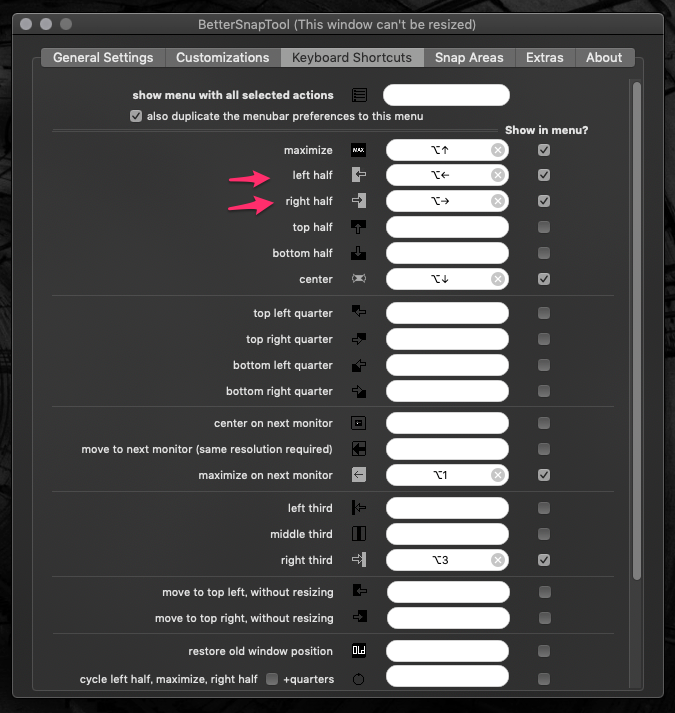Enable Show in menu for top left quarter
Screen dimensions: 675x713
[x=544, y=313]
